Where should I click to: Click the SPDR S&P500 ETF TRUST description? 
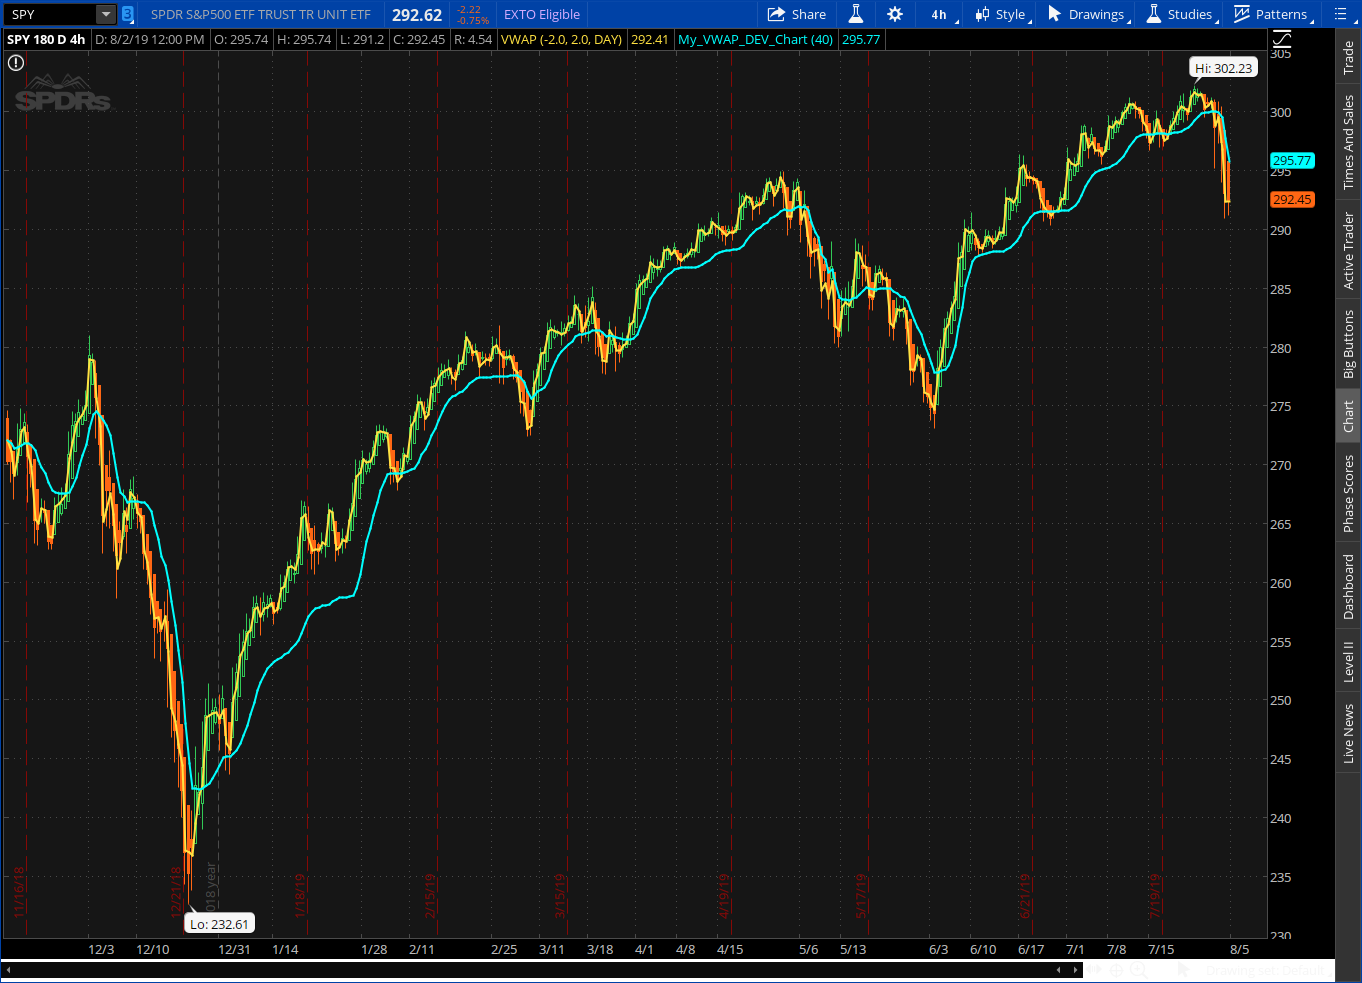261,14
